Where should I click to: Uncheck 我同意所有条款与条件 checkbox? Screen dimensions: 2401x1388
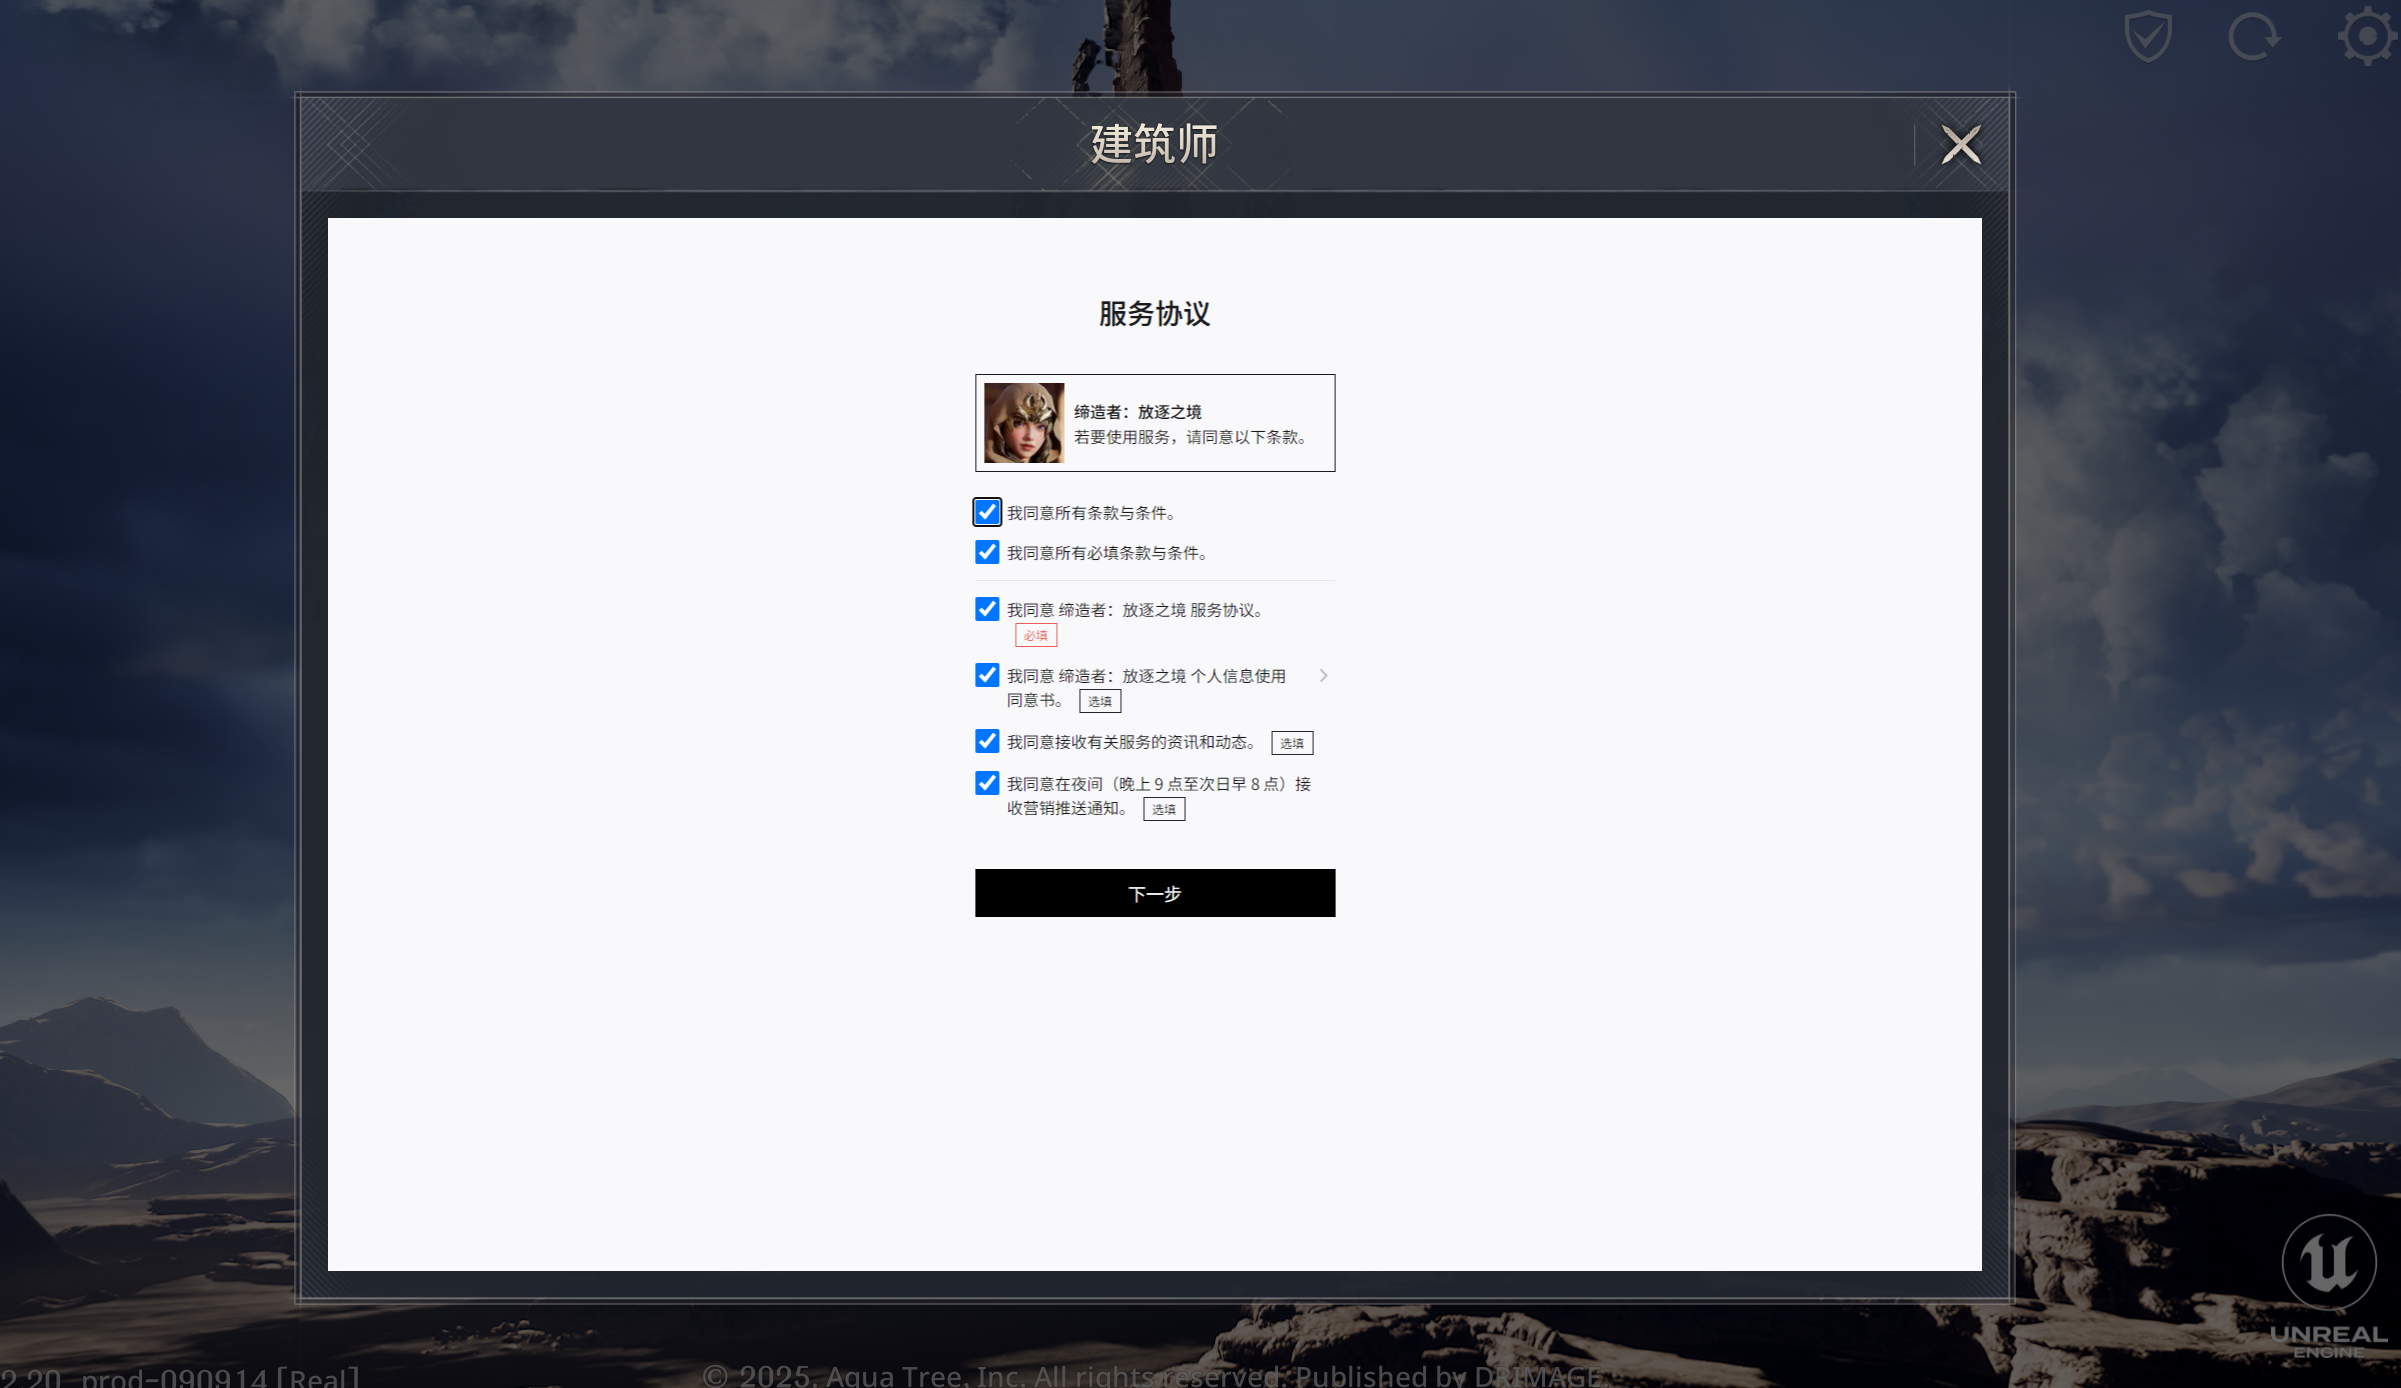987,512
